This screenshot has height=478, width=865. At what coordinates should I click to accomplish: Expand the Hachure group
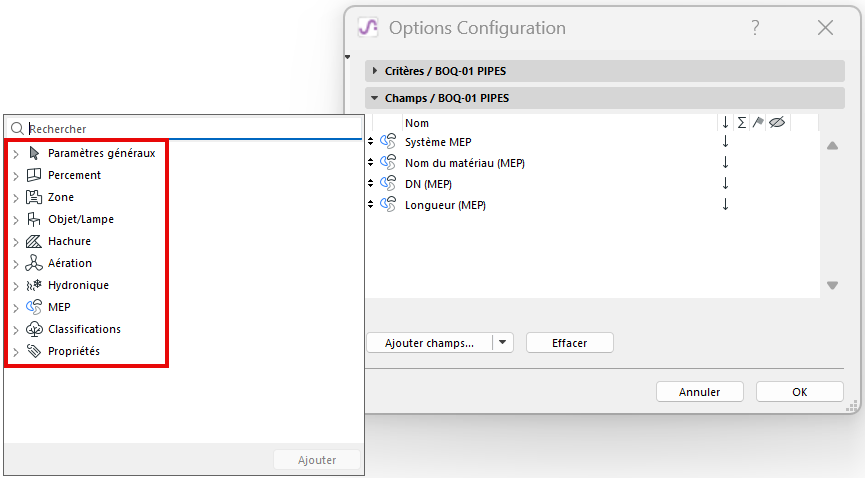coord(15,242)
